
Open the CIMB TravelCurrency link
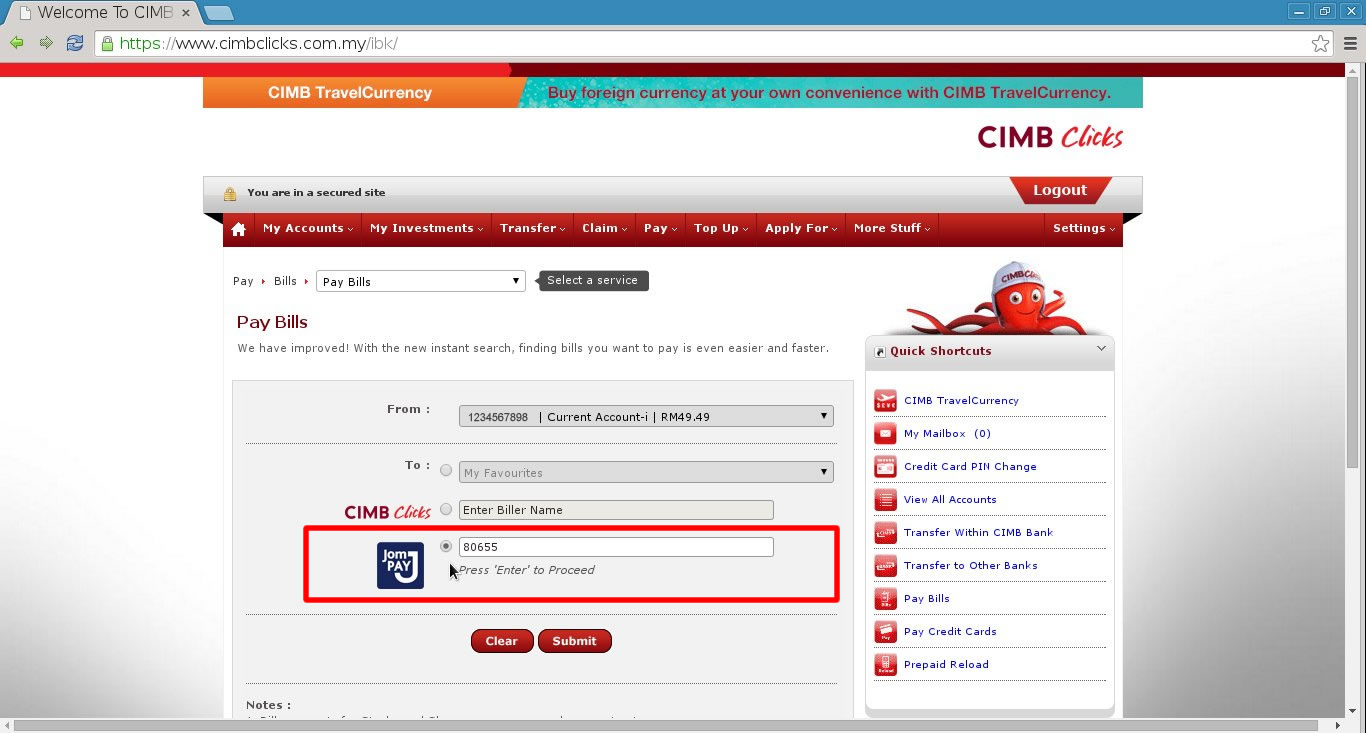[961, 401]
